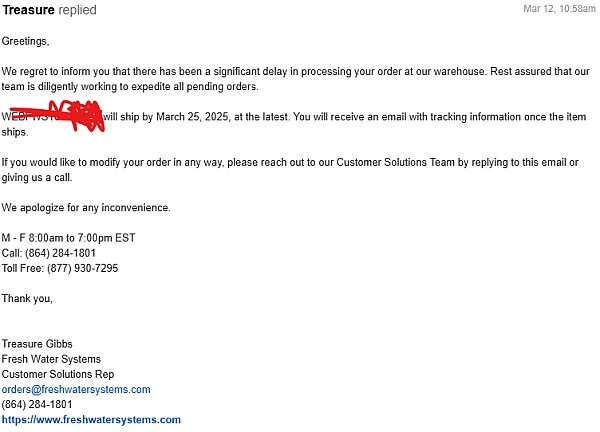Click the Mar 12, 10:58am timestamp
The width and height of the screenshot is (600, 432).
(x=560, y=9)
